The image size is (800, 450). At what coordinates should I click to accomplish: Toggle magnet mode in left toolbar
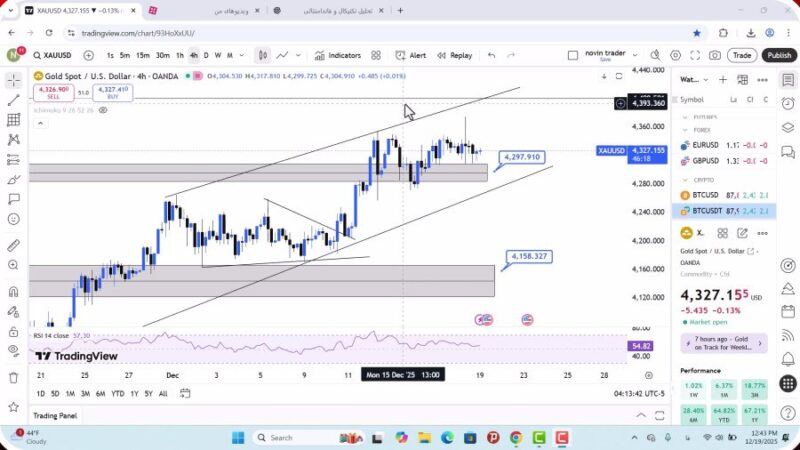click(13, 292)
